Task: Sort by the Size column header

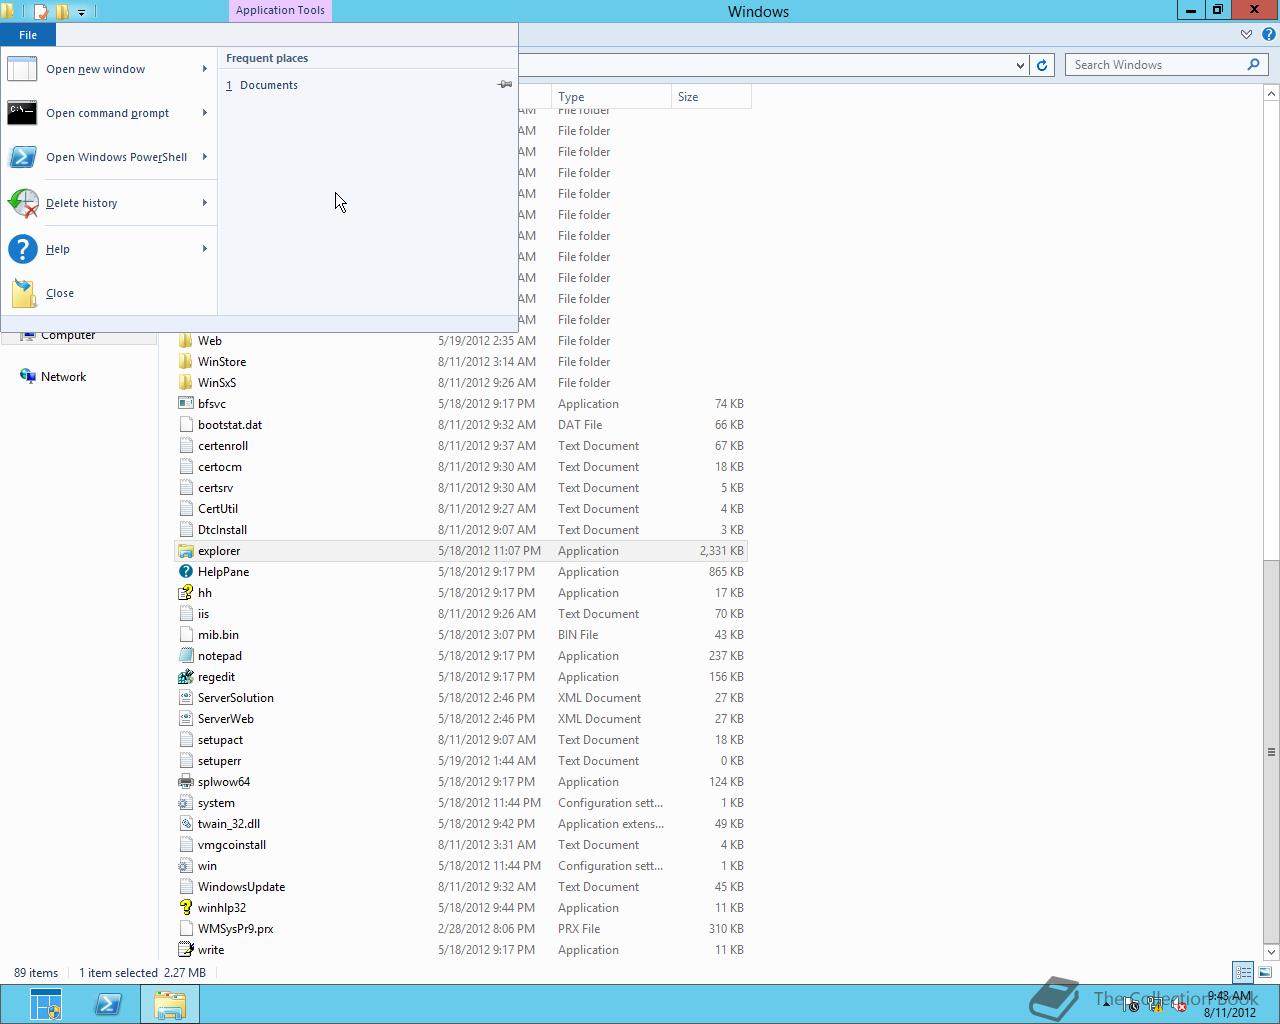Action: 711,97
